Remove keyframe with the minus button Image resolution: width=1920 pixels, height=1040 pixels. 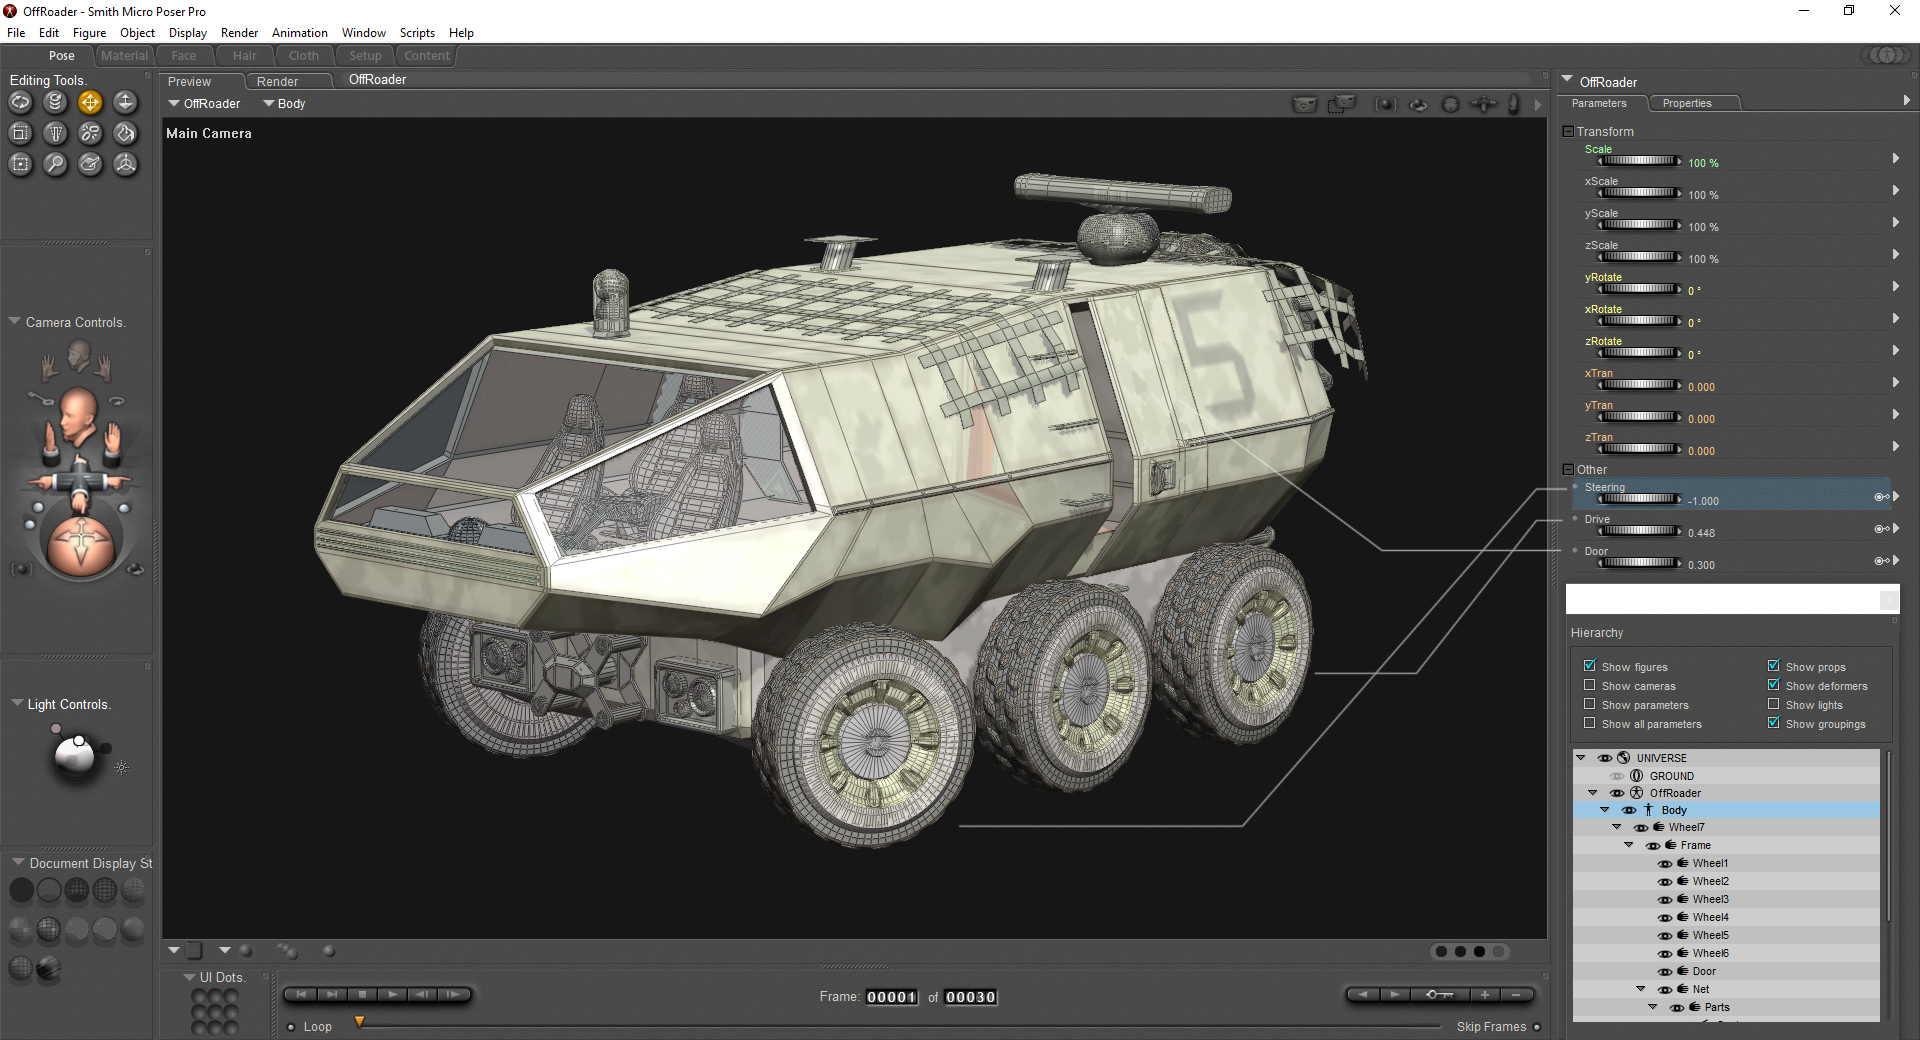(x=1517, y=995)
